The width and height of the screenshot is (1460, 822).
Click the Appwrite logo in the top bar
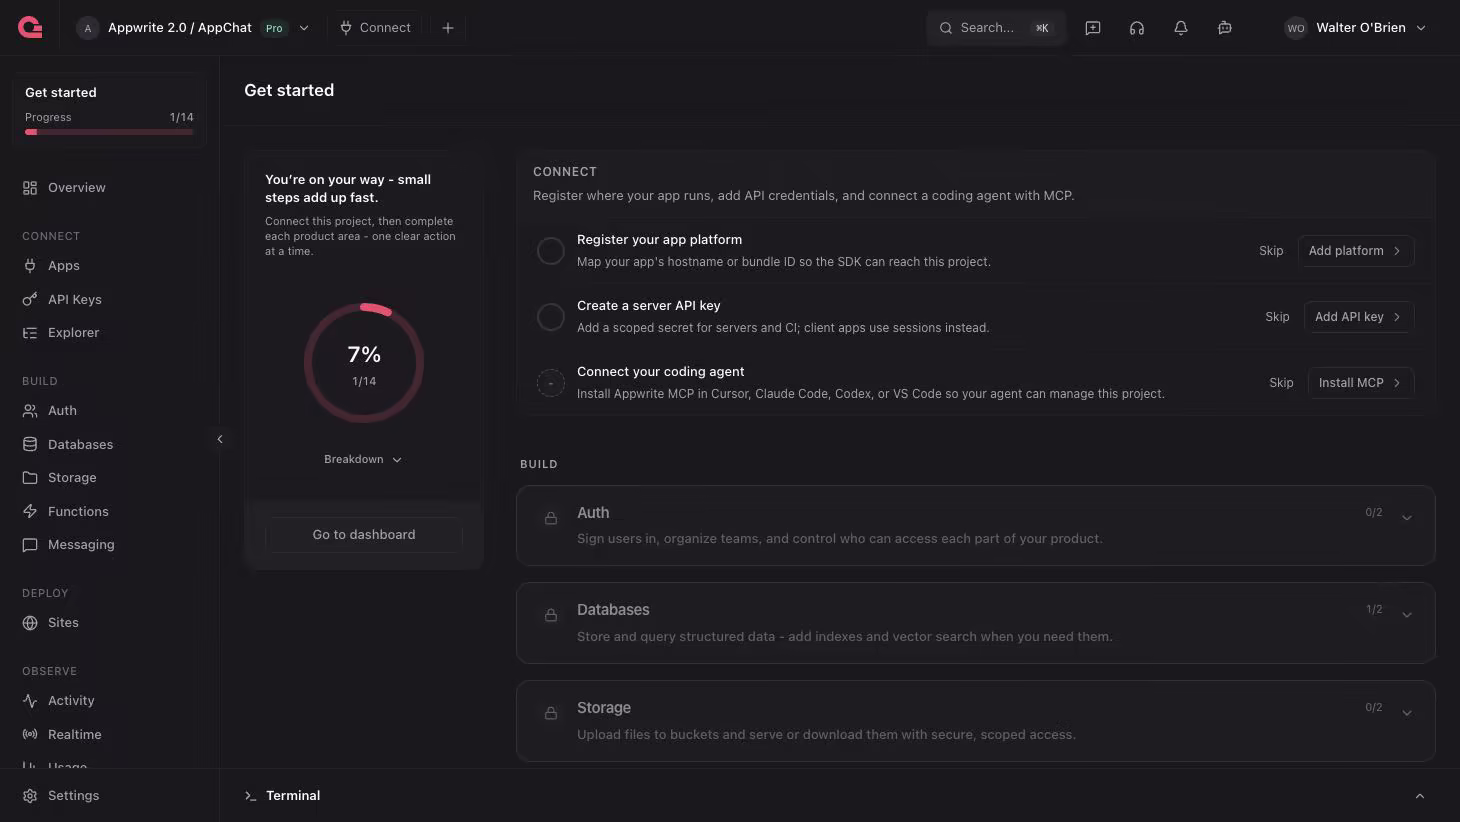pyautogui.click(x=30, y=28)
